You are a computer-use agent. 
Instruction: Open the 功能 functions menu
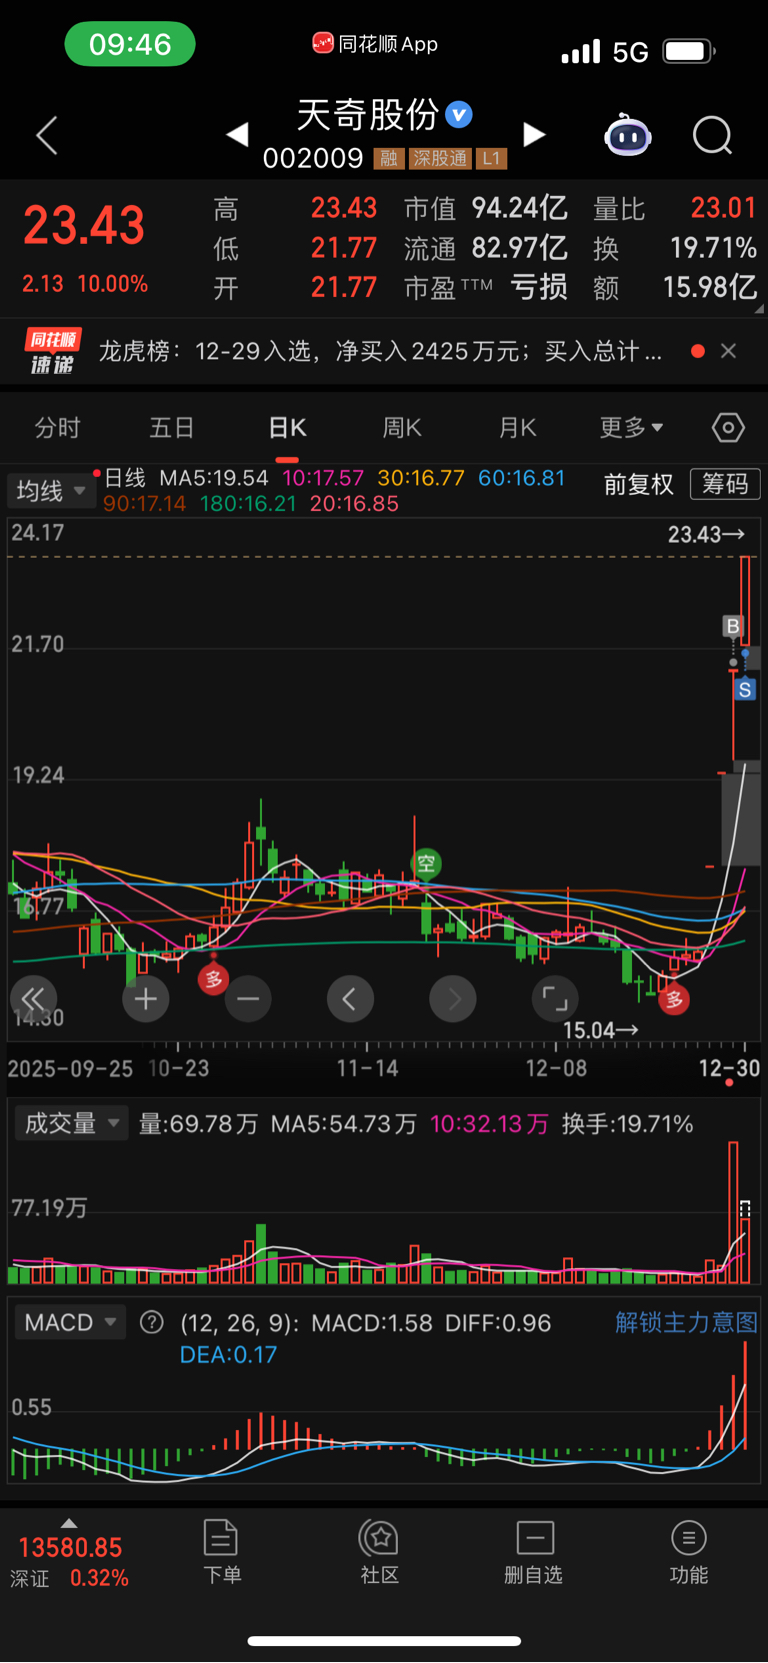click(688, 1552)
